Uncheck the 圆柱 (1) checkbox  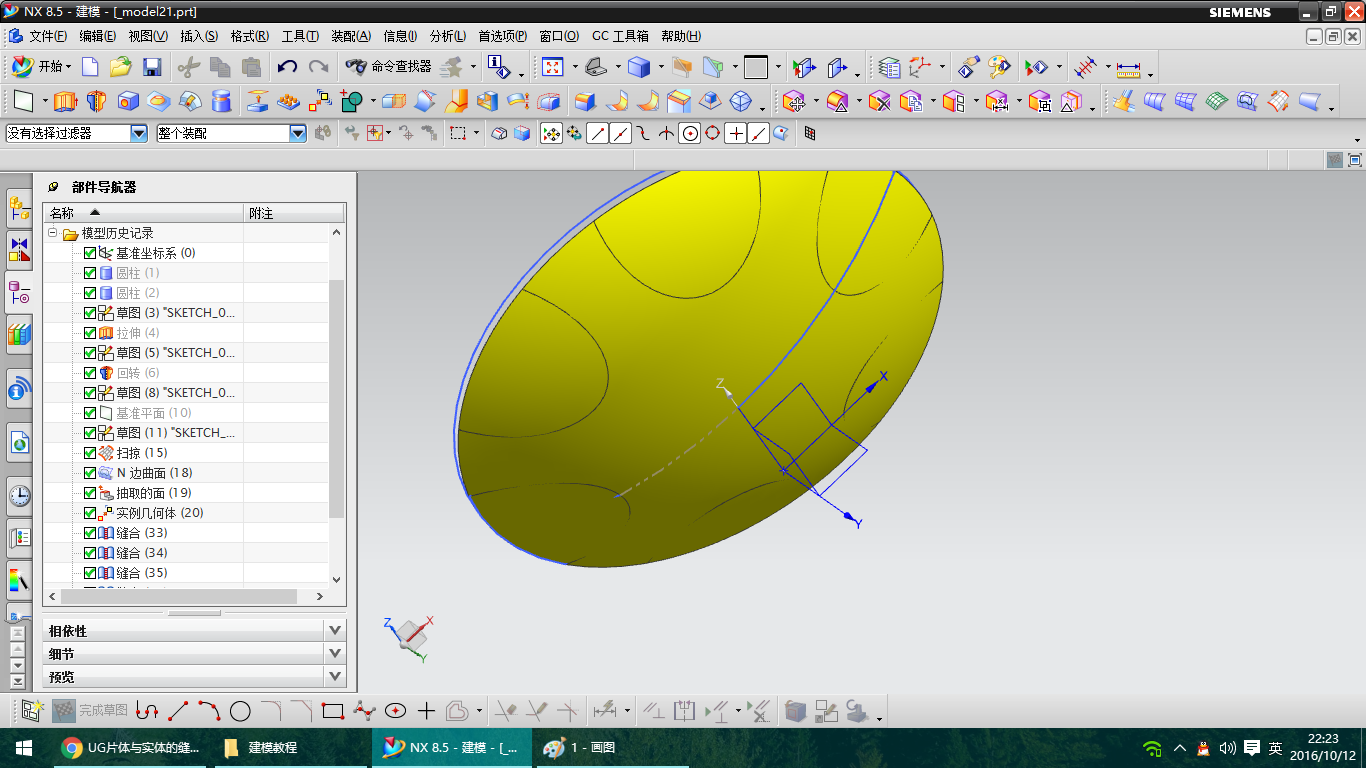[90, 273]
